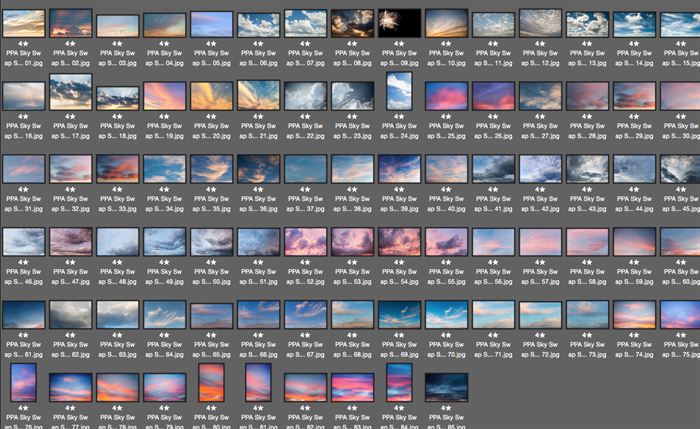Click the 4-star rating under image 12

(x=540, y=46)
